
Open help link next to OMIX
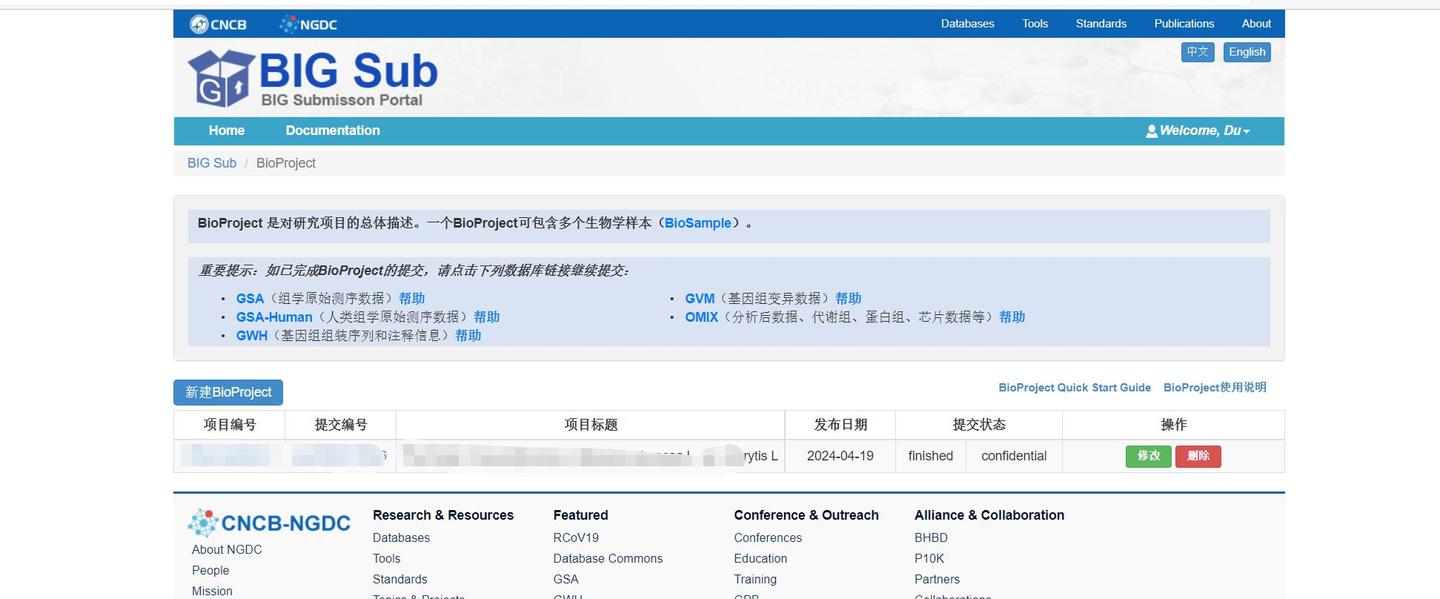click(x=1012, y=317)
